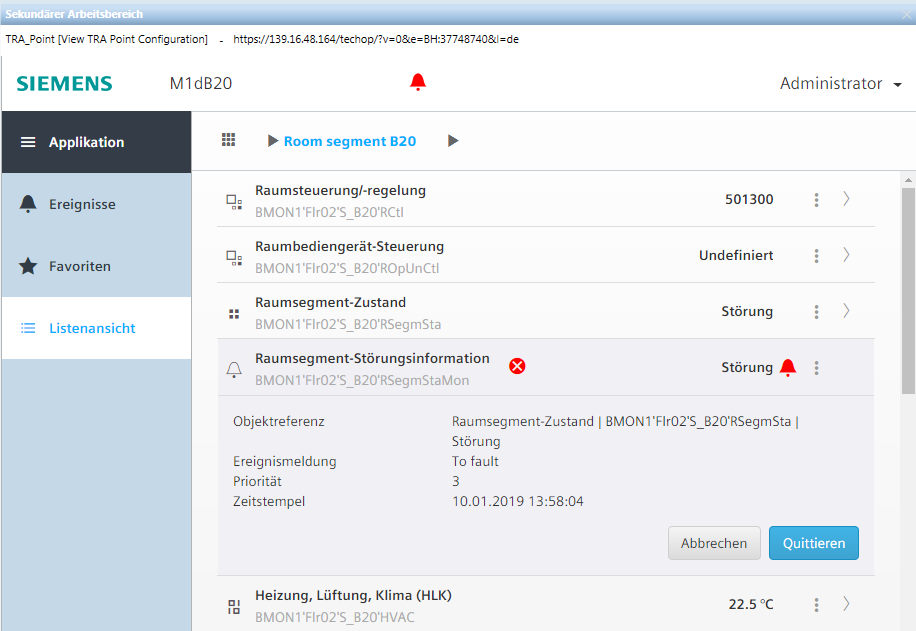
Task: Expand Raumbediengerät-Steuerung with right chevron
Action: tap(846, 255)
